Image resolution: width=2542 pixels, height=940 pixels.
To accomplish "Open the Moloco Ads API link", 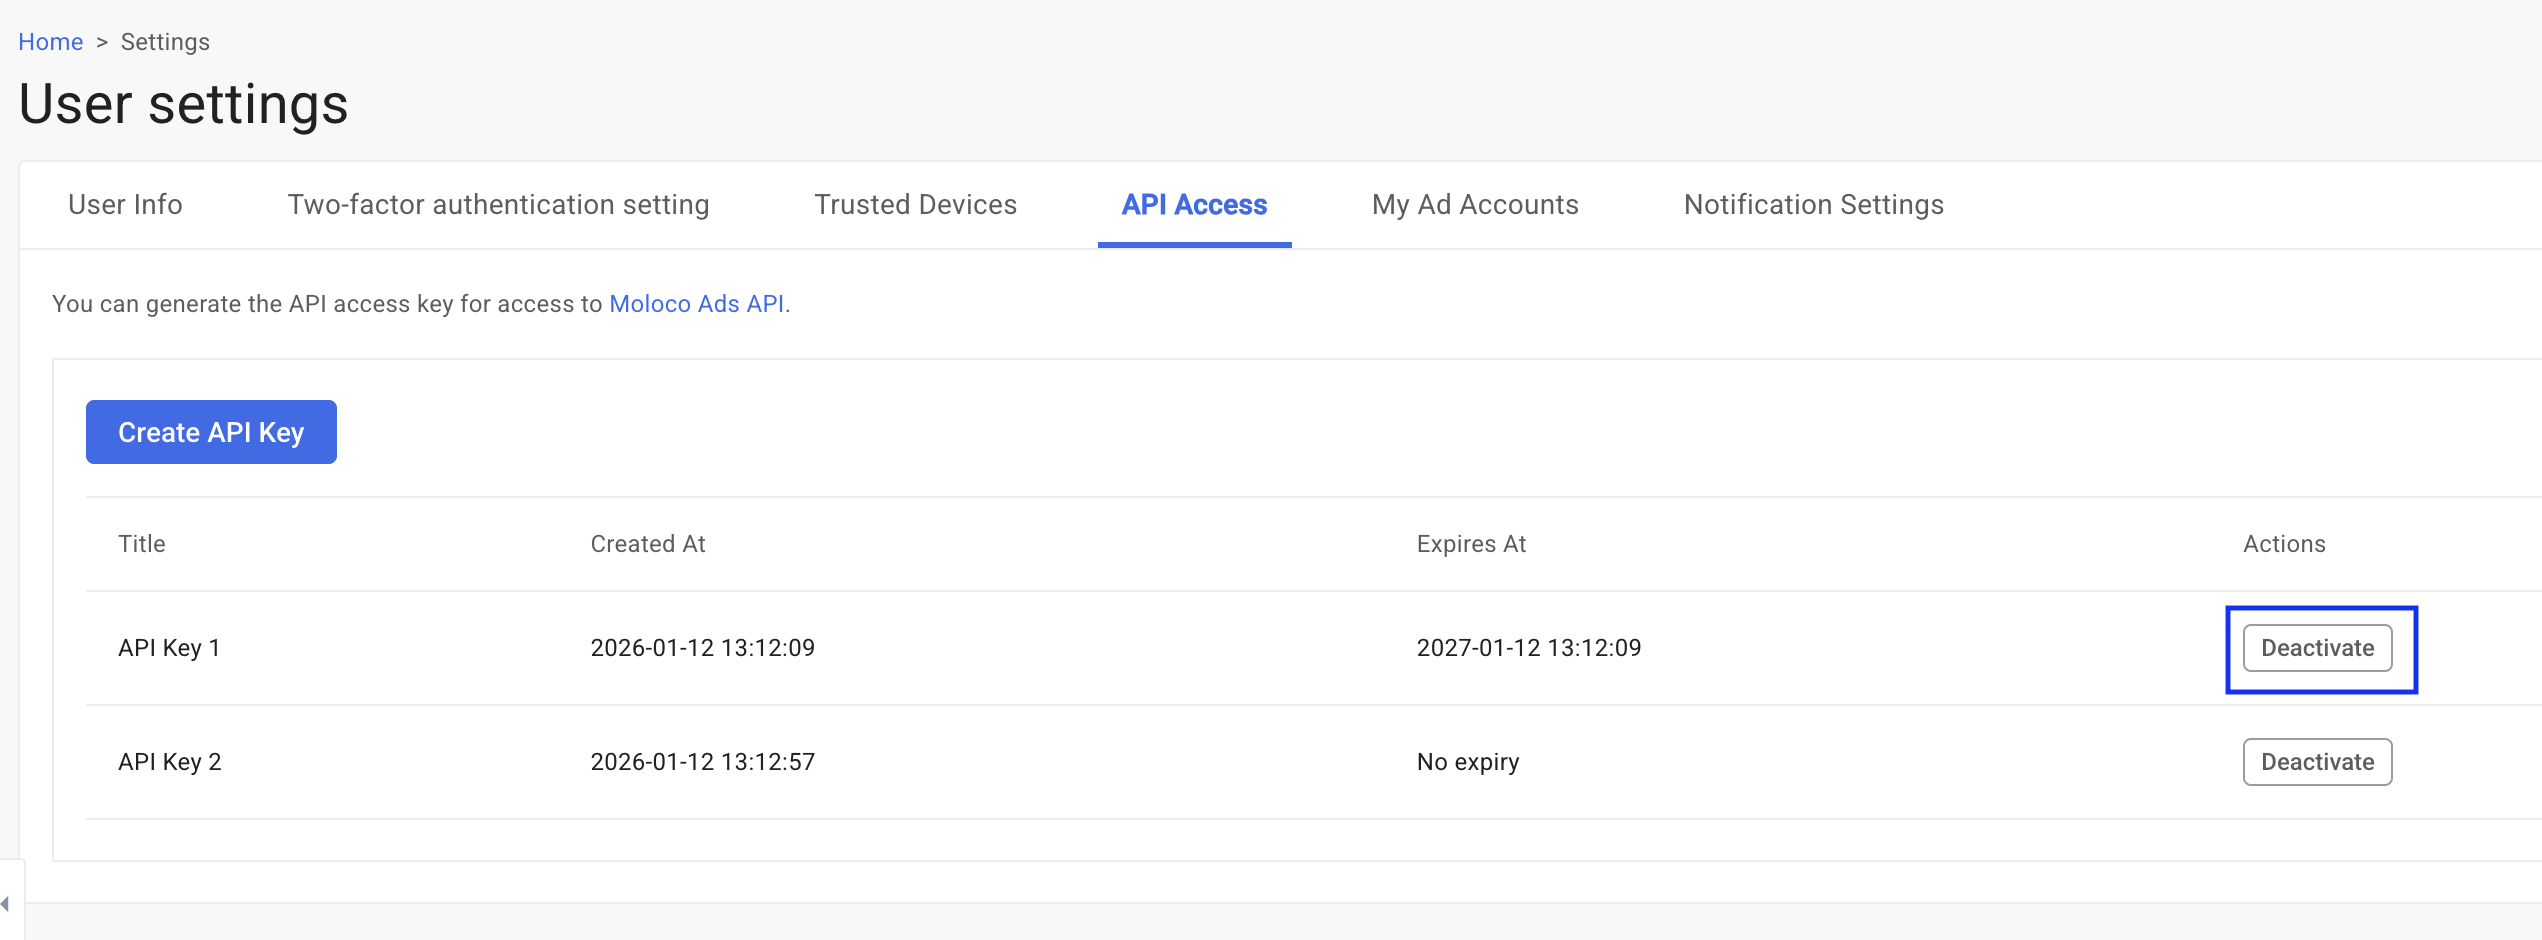I will (696, 304).
